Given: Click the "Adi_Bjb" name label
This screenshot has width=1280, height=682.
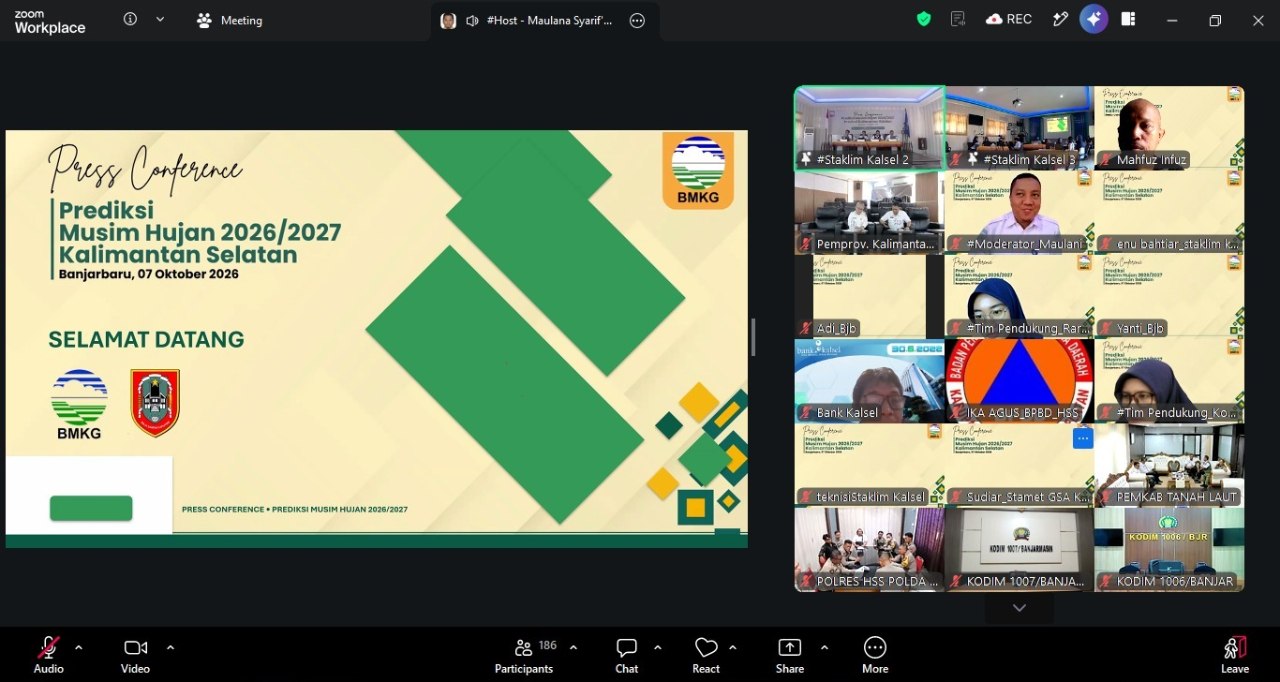Looking at the screenshot, I should pos(837,328).
